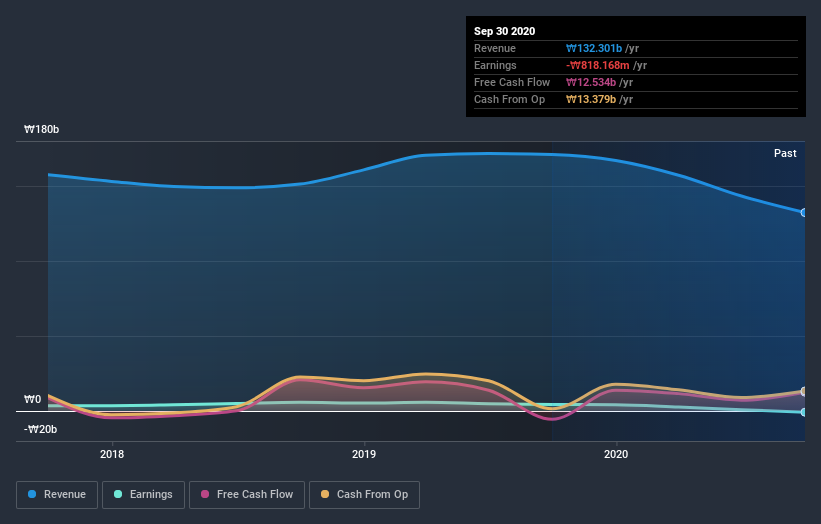The height and width of the screenshot is (524, 821).
Task: Click the Cash From Op label in tooltip
Action: click(x=509, y=99)
